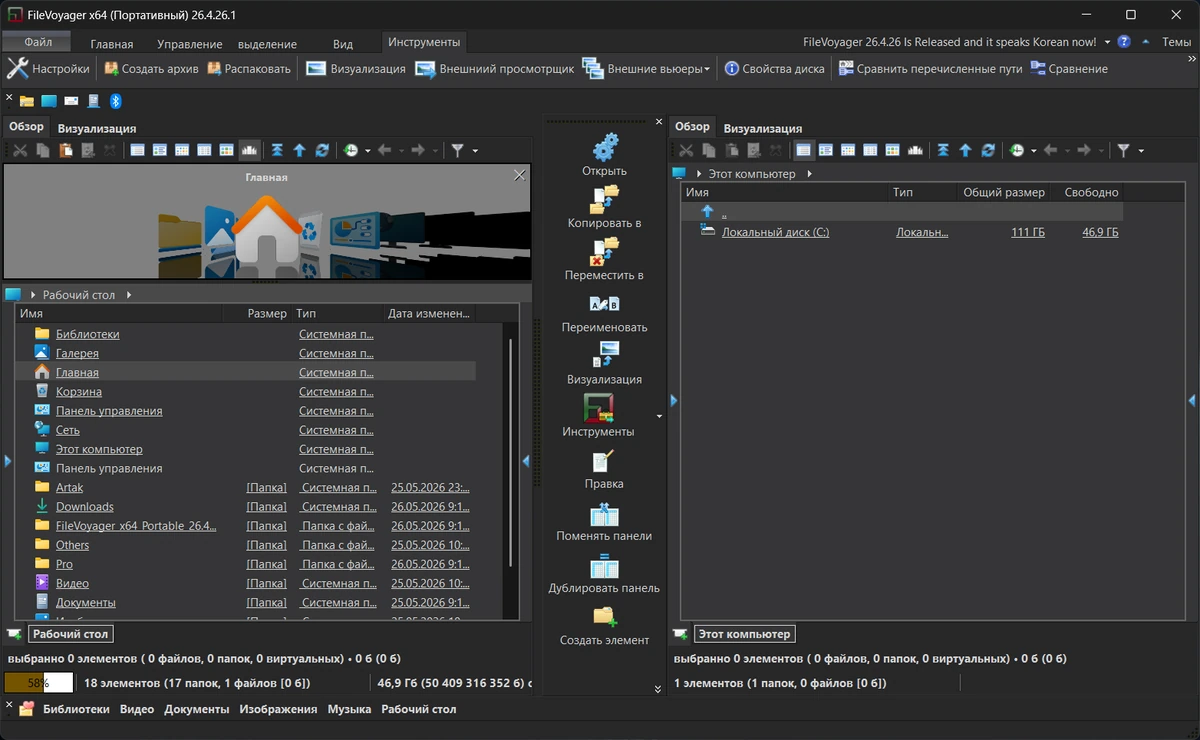Open filter dropdown arrow in right pane

(1141, 151)
